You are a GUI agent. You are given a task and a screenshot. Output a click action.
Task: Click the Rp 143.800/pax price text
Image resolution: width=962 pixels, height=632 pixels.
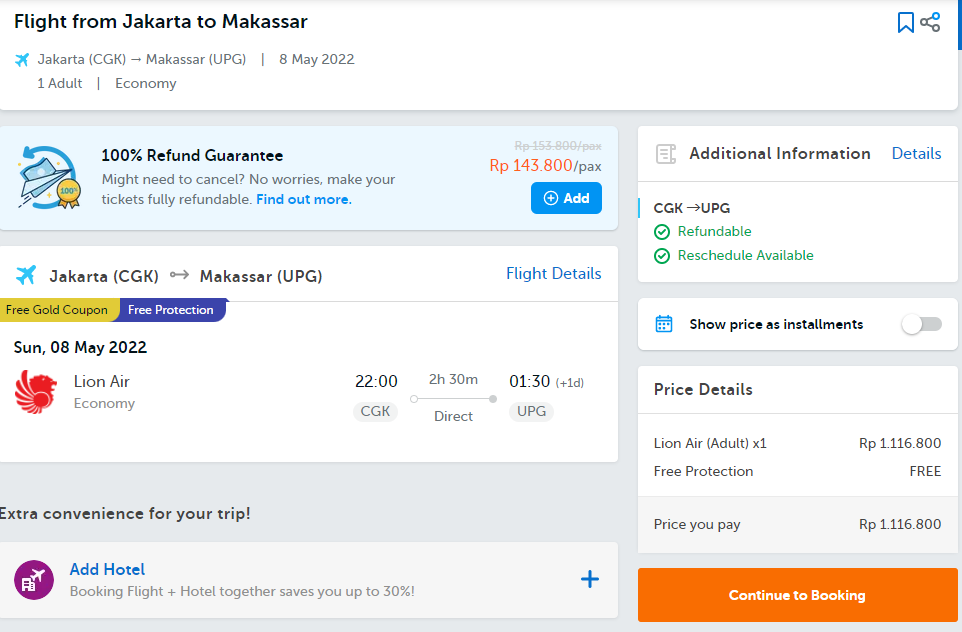point(545,166)
